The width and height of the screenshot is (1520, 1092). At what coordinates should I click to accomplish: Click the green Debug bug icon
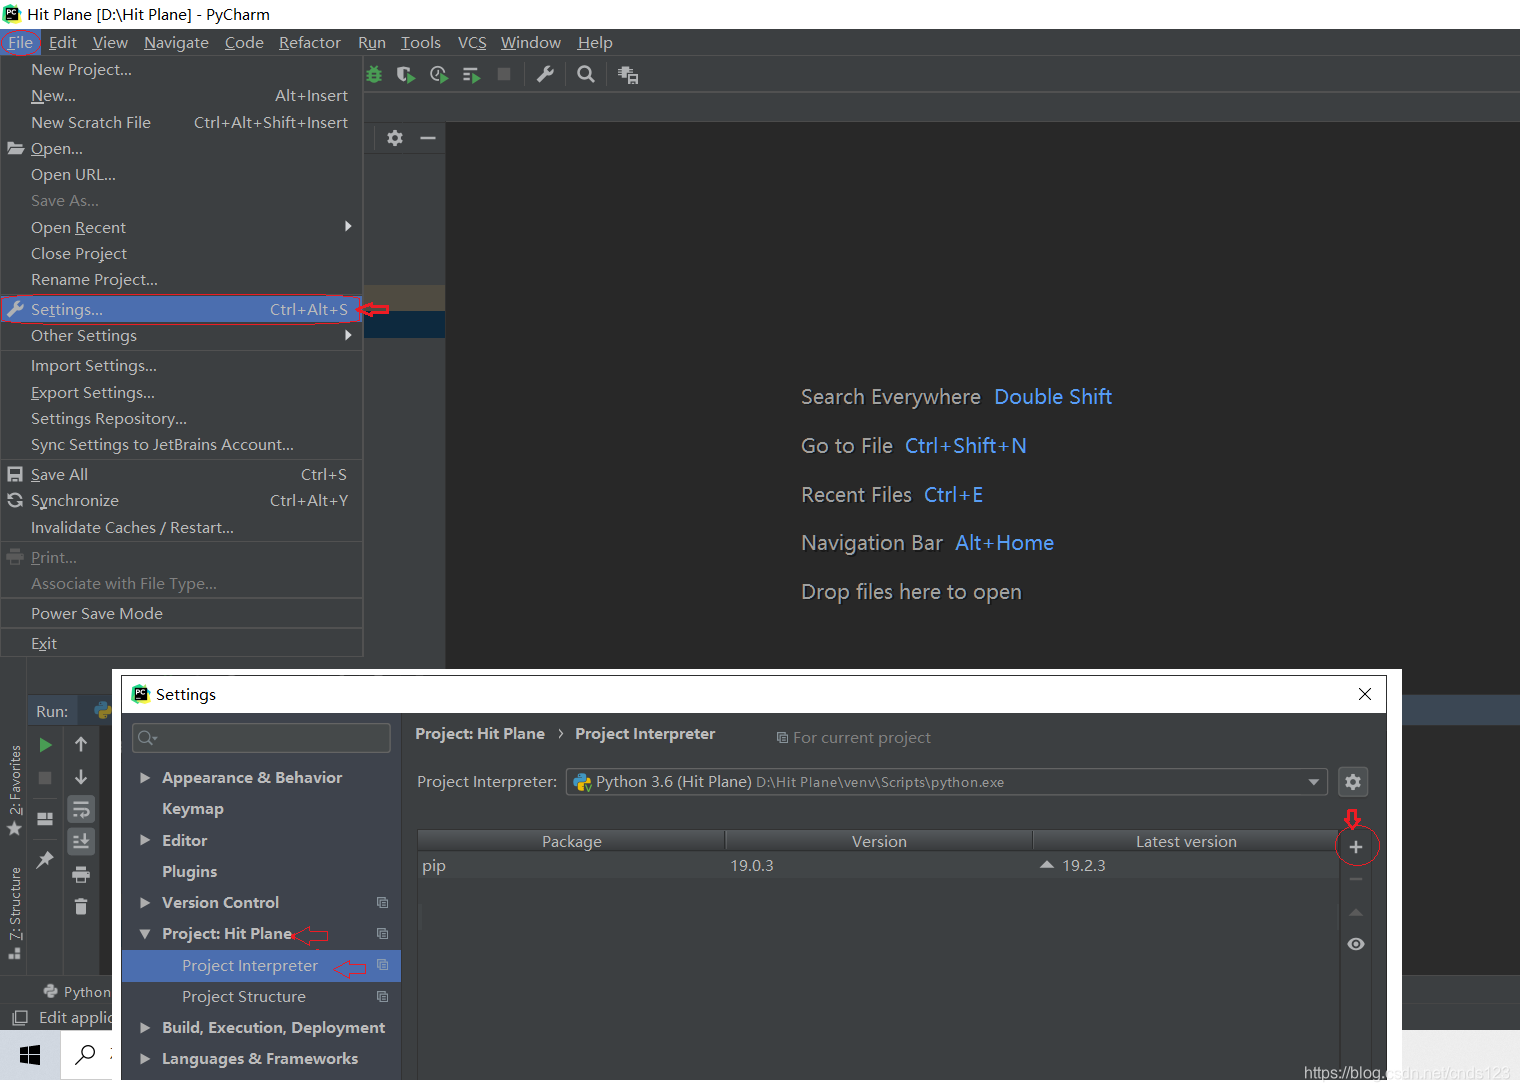[374, 74]
